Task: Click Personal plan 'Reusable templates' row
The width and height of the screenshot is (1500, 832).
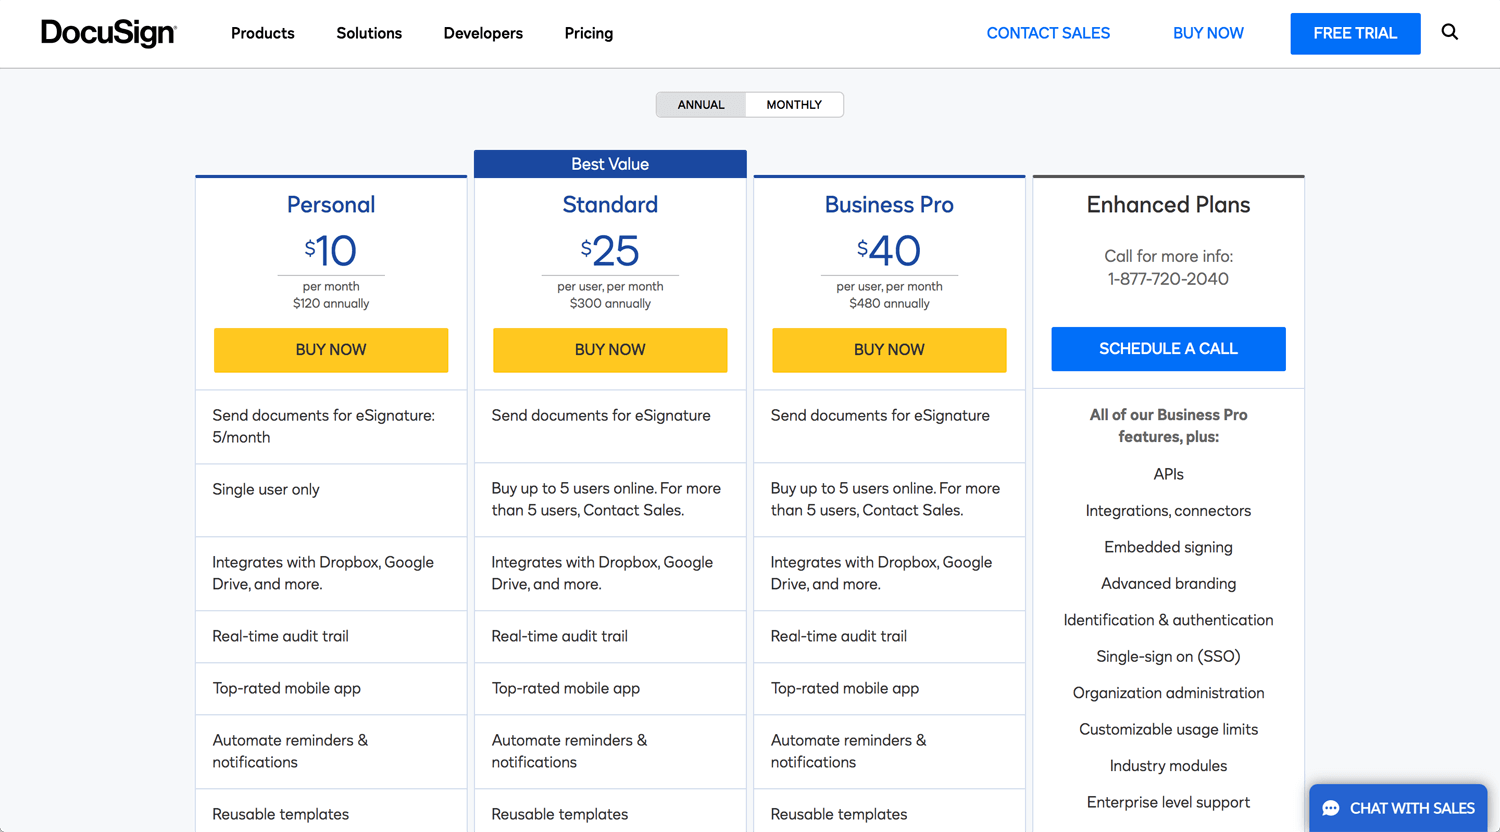Action: tap(331, 811)
